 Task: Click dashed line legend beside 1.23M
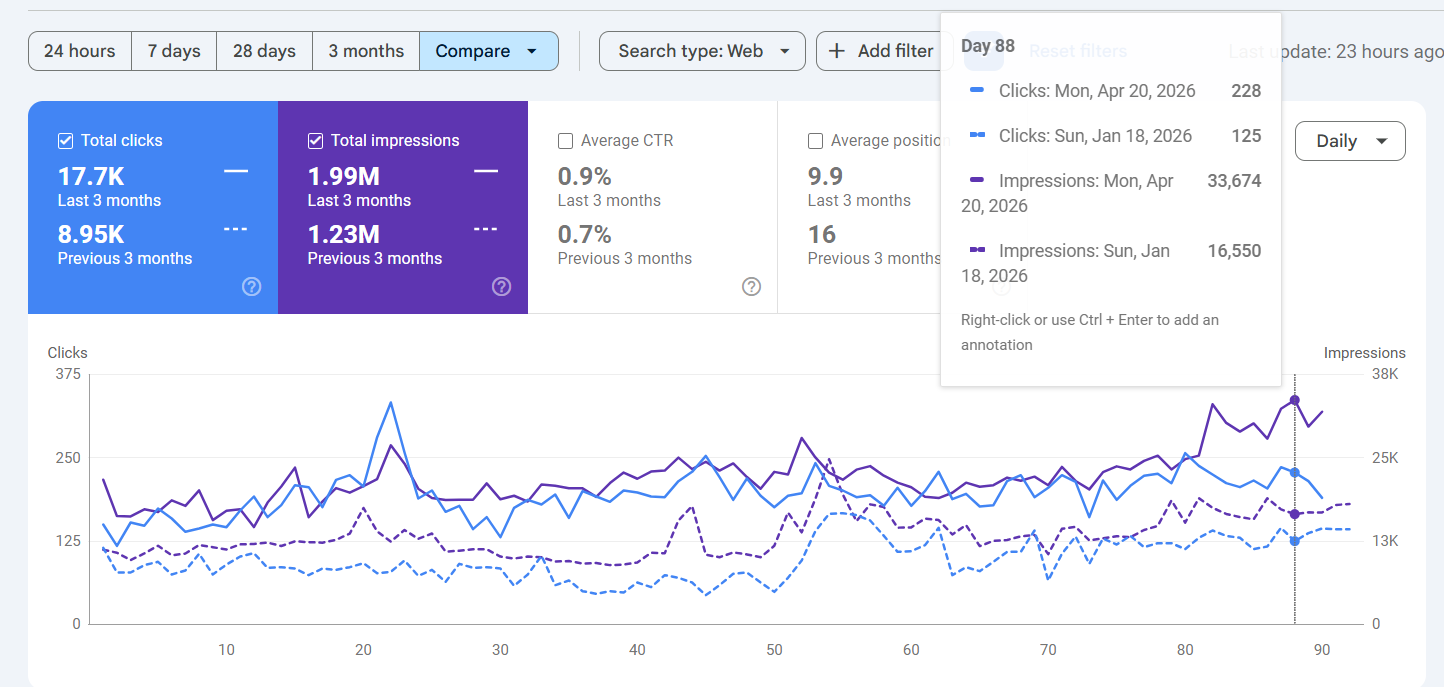[x=486, y=229]
